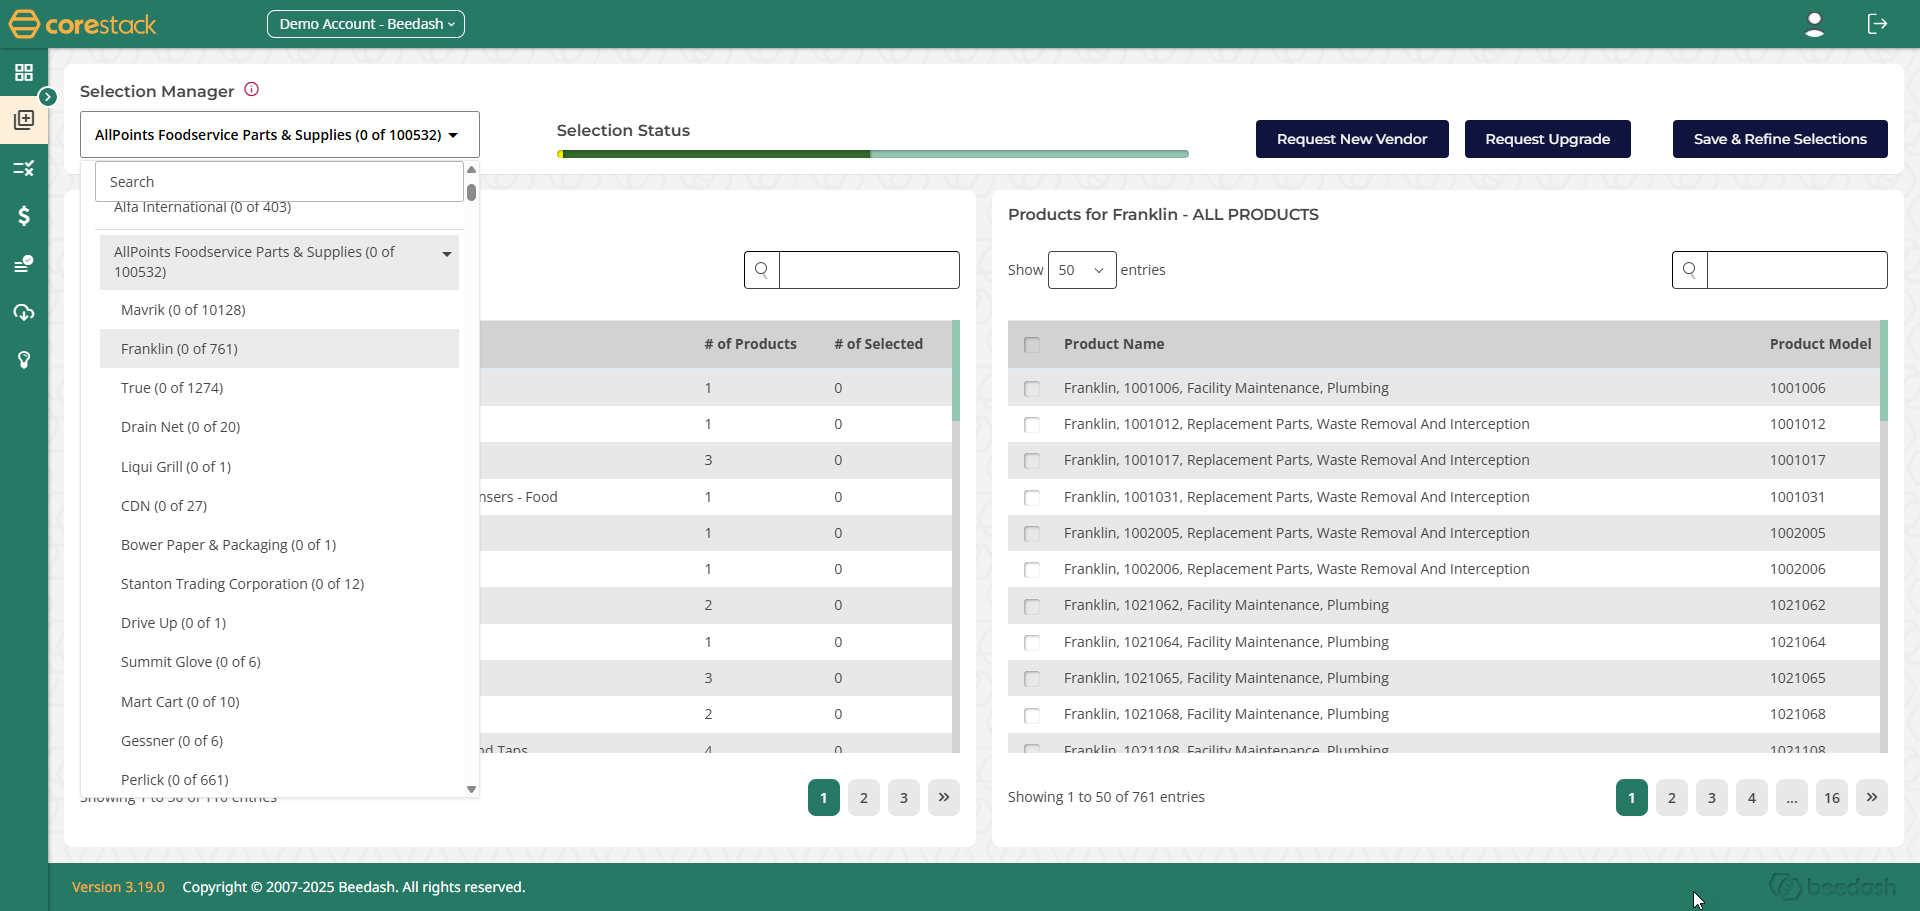Open the Demo Account - Beedash dropdown
1920x911 pixels.
[x=366, y=24]
